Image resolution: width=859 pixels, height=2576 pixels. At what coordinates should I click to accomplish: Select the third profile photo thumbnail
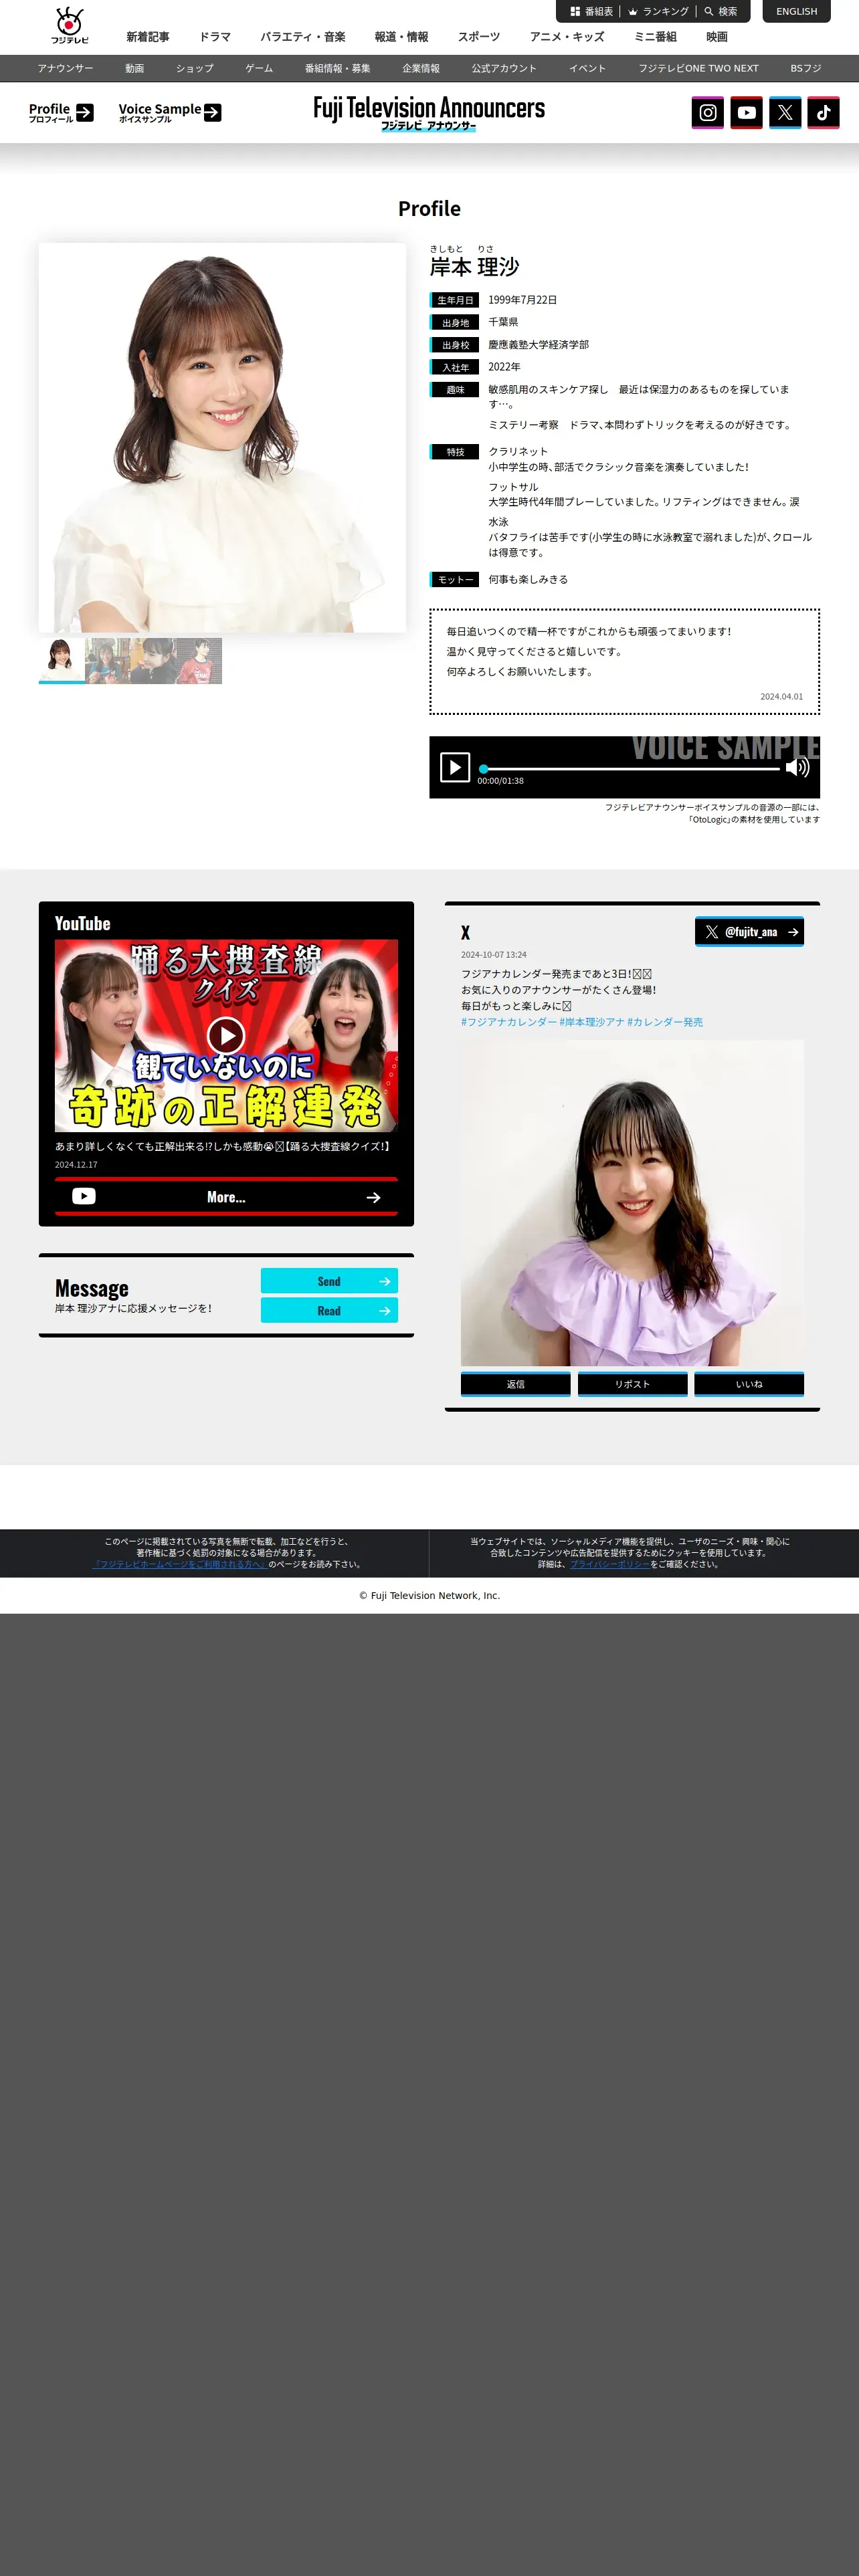point(153,660)
